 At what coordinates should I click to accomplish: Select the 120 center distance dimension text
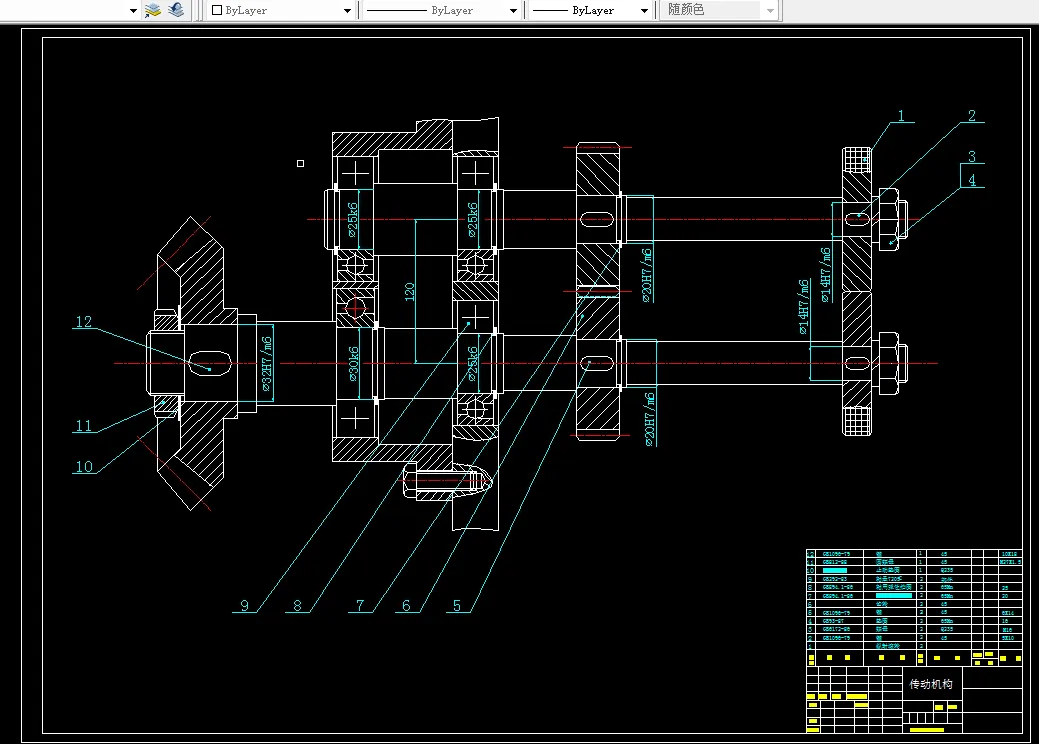coord(409,292)
